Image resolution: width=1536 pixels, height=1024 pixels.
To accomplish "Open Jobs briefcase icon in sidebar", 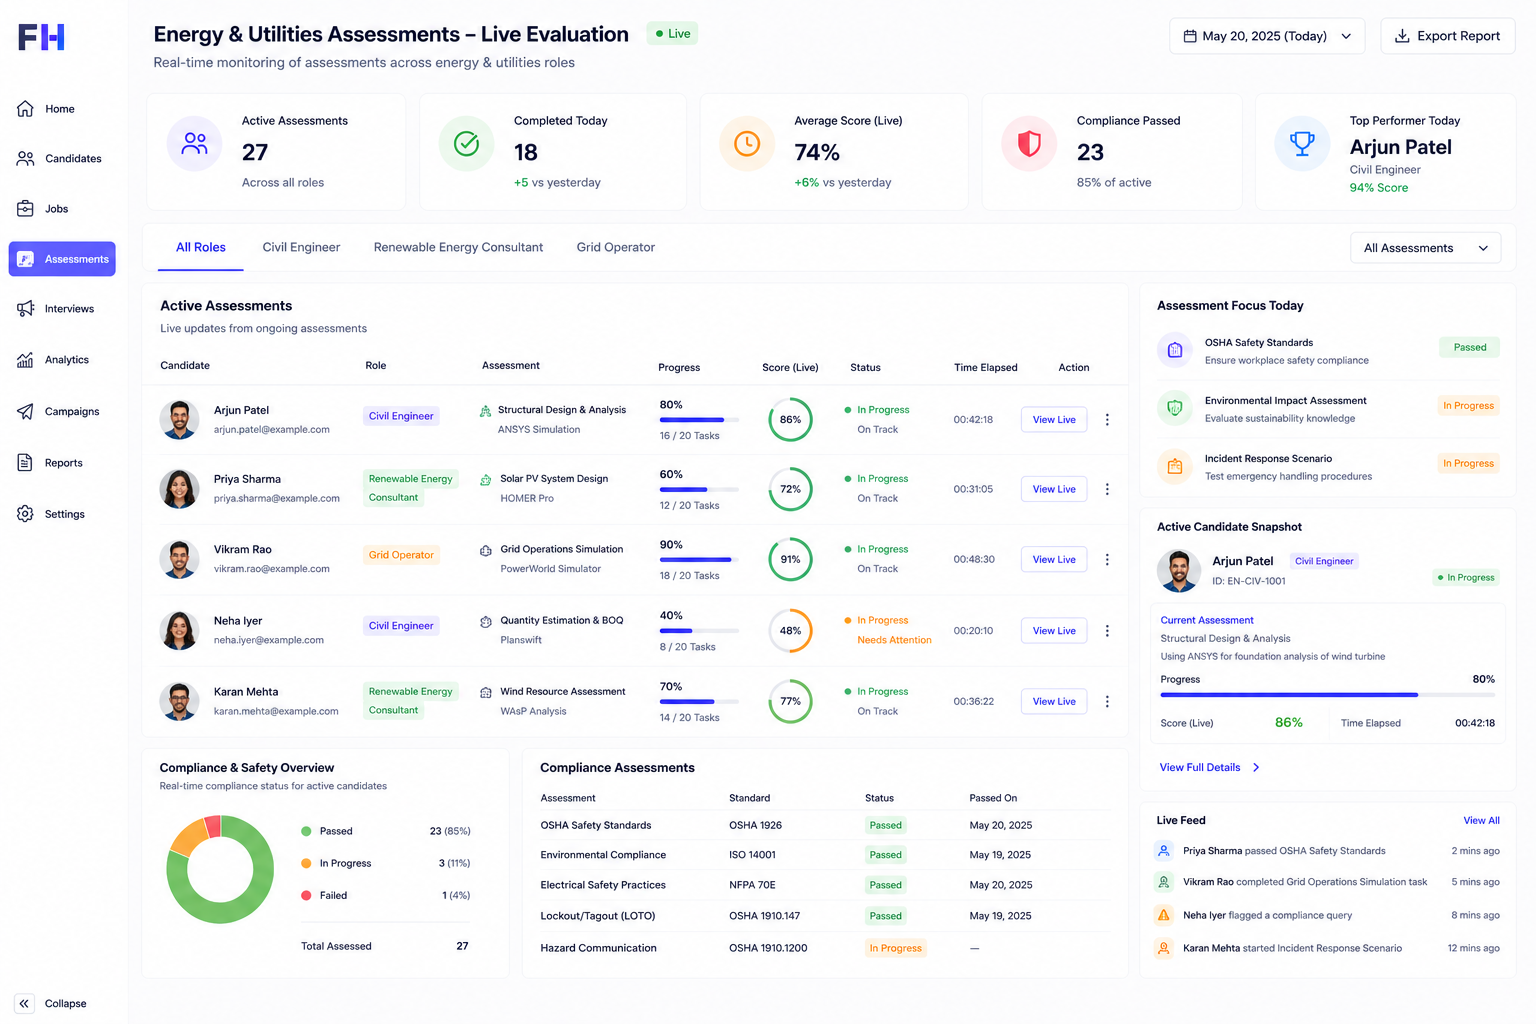I will point(25,208).
